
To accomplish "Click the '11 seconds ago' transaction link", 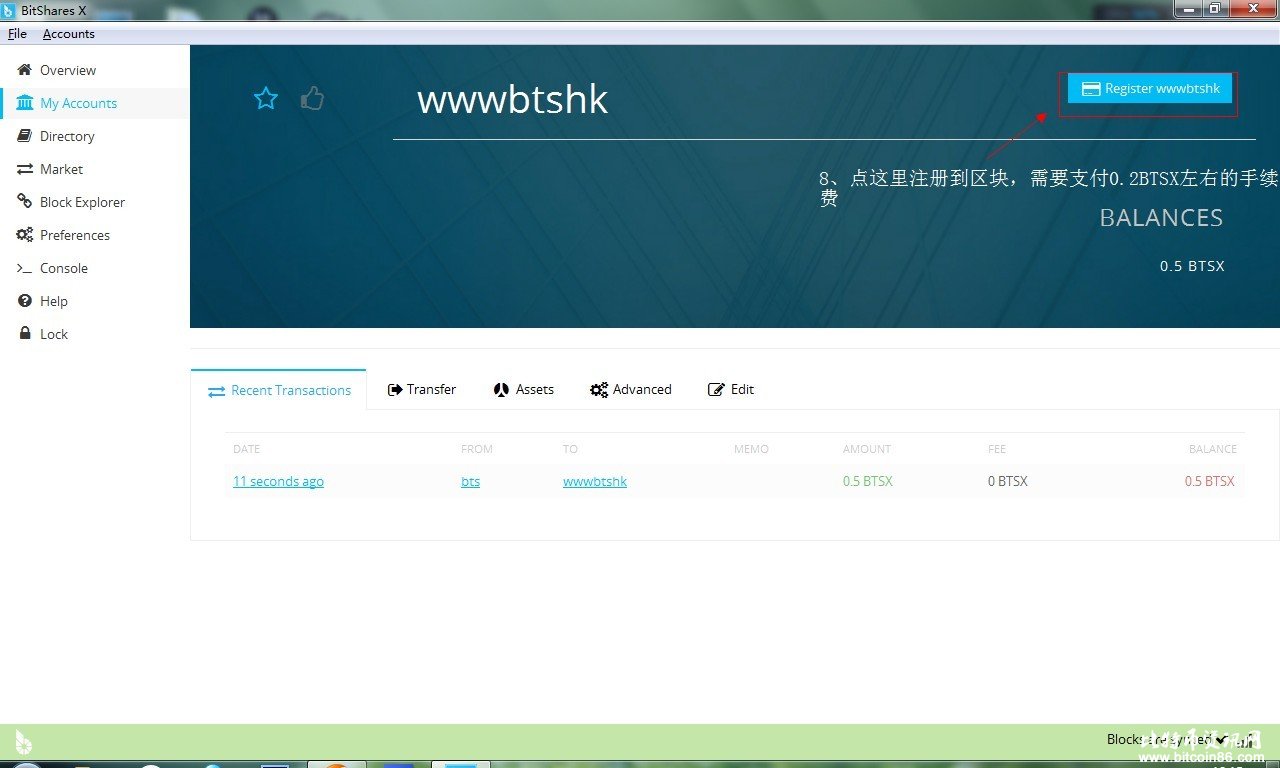I will pyautogui.click(x=278, y=481).
